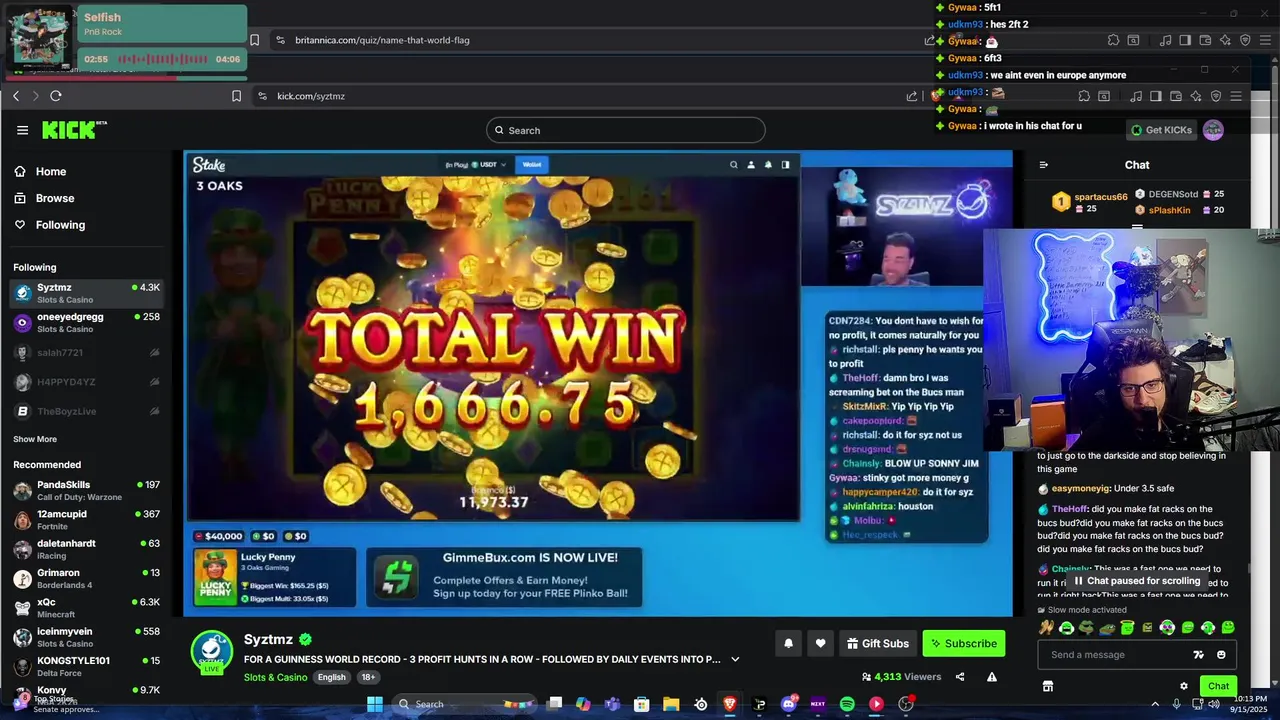The width and height of the screenshot is (1280, 720).
Task: Click the Windows taskbar Search box
Action: point(463,704)
